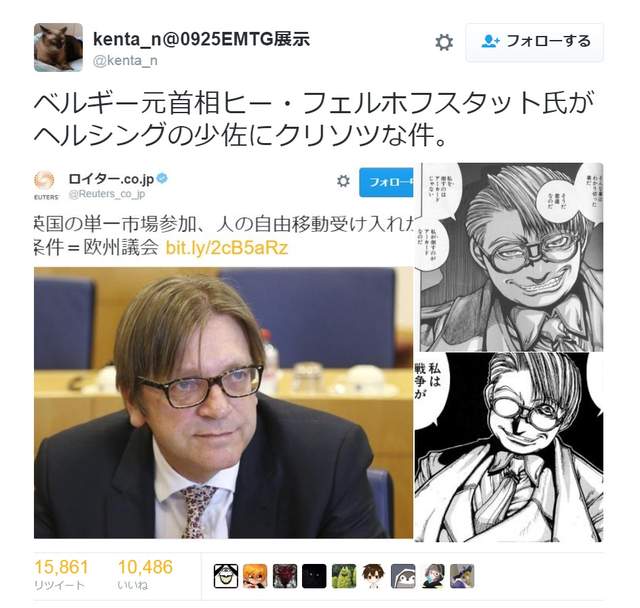Click the Reuters verified badge

coord(162,178)
